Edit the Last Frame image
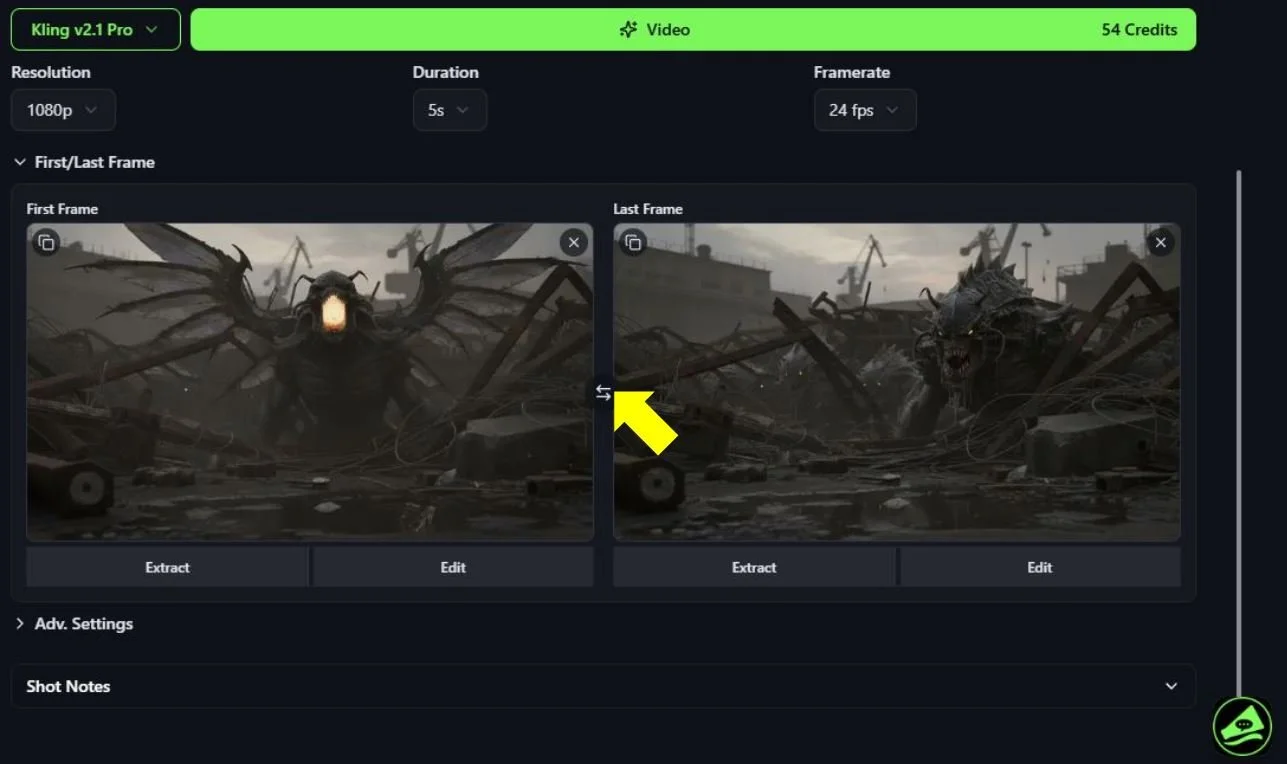Screen dimensions: 1287x764 [x=1039, y=567]
